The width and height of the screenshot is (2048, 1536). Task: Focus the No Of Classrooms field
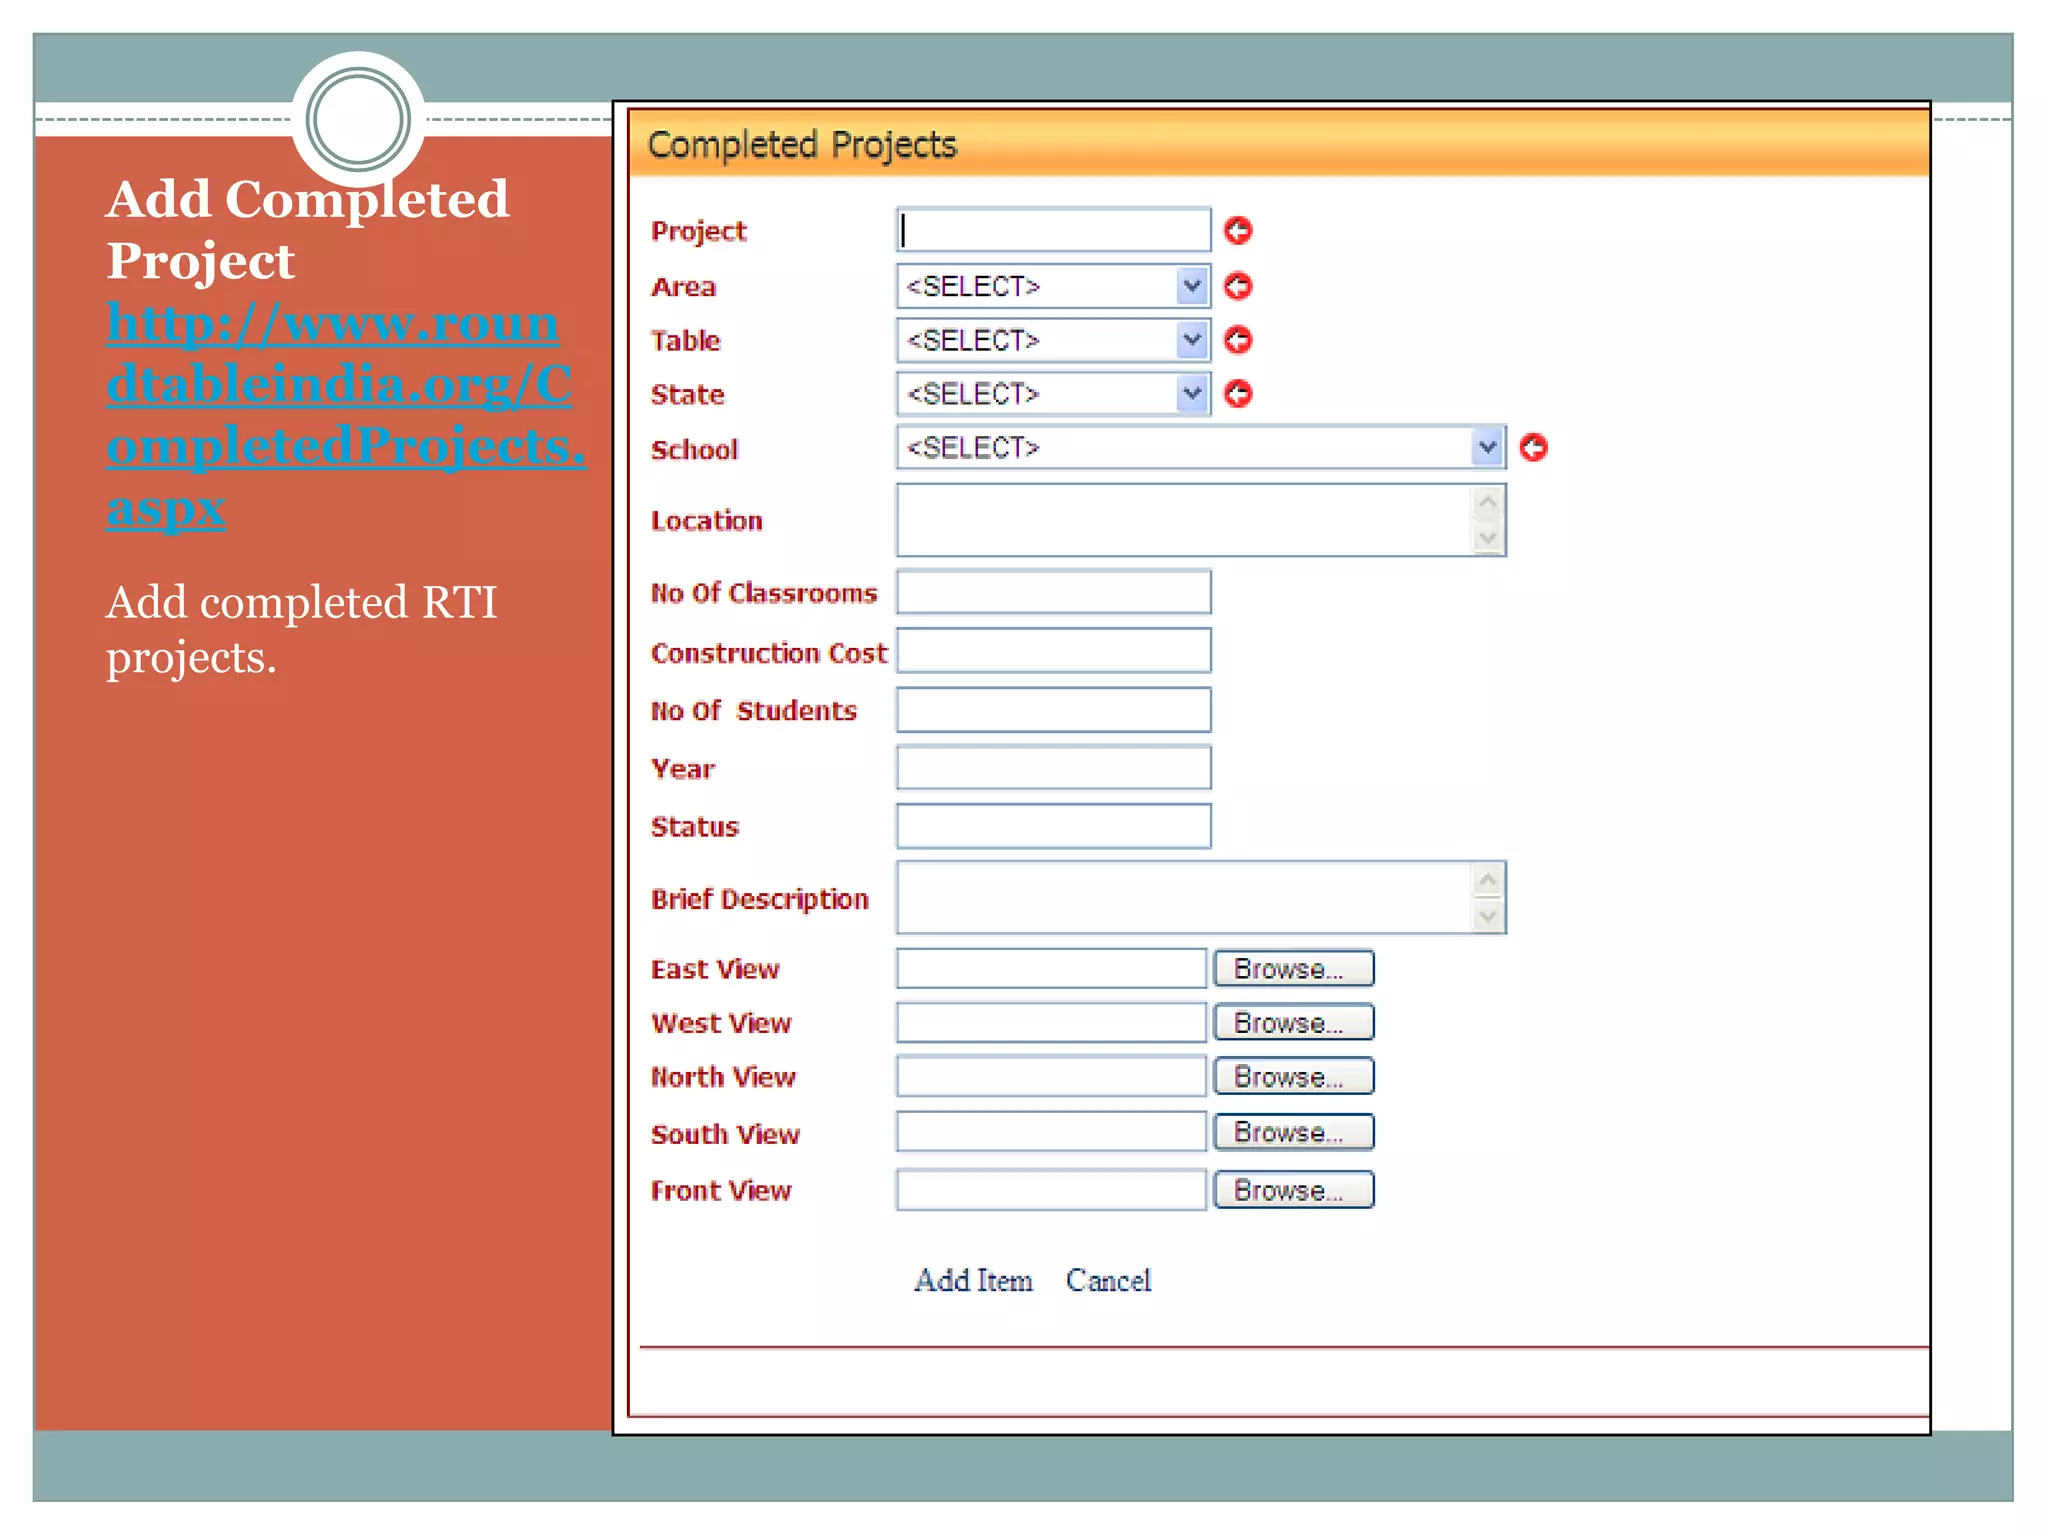1053,592
